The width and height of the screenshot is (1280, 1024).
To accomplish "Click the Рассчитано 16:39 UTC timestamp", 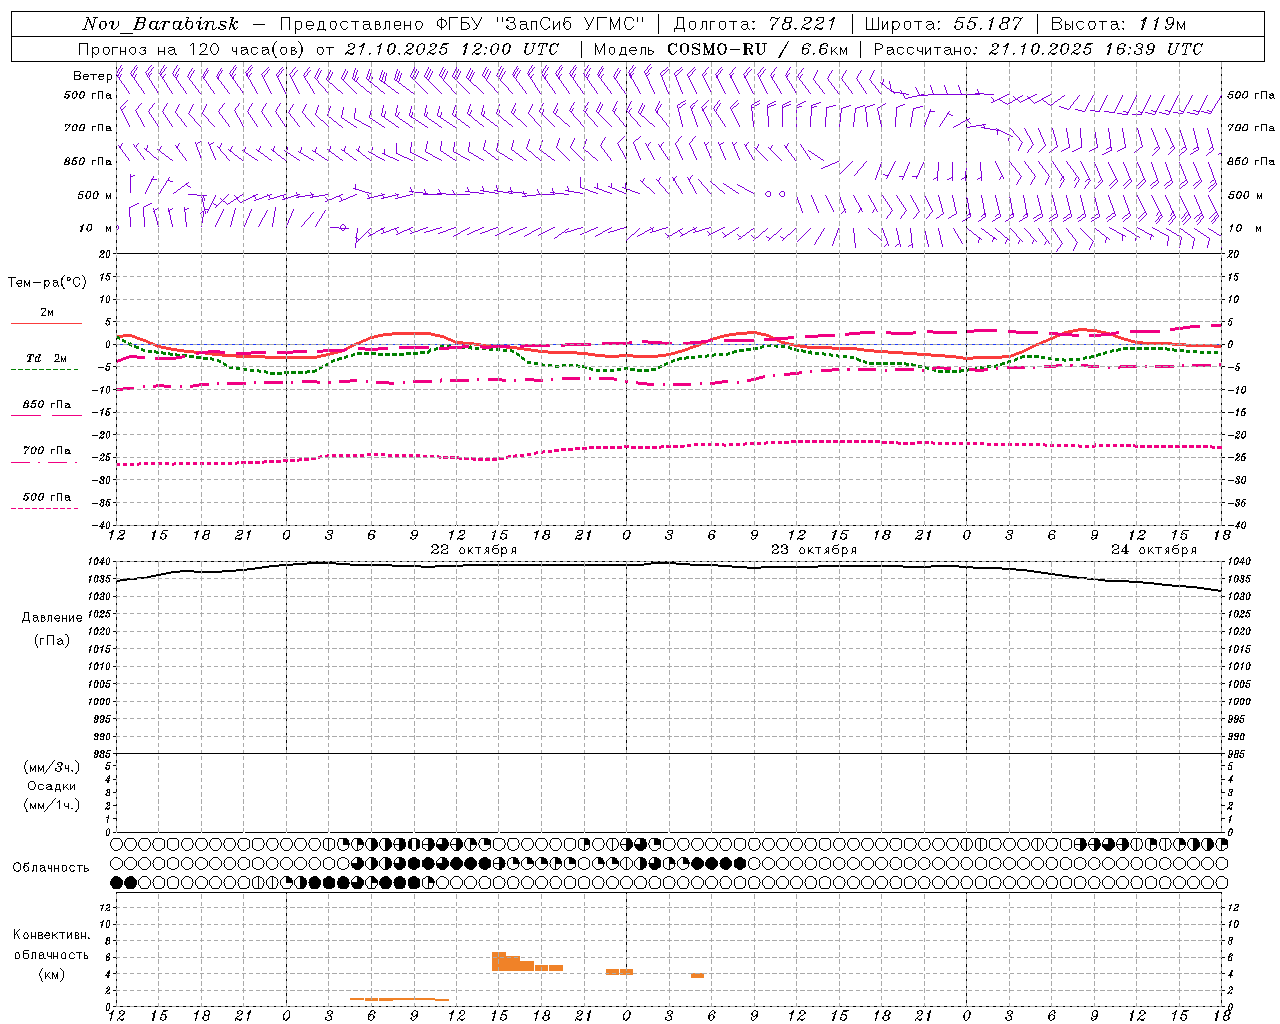I will pyautogui.click(x=1038, y=49).
